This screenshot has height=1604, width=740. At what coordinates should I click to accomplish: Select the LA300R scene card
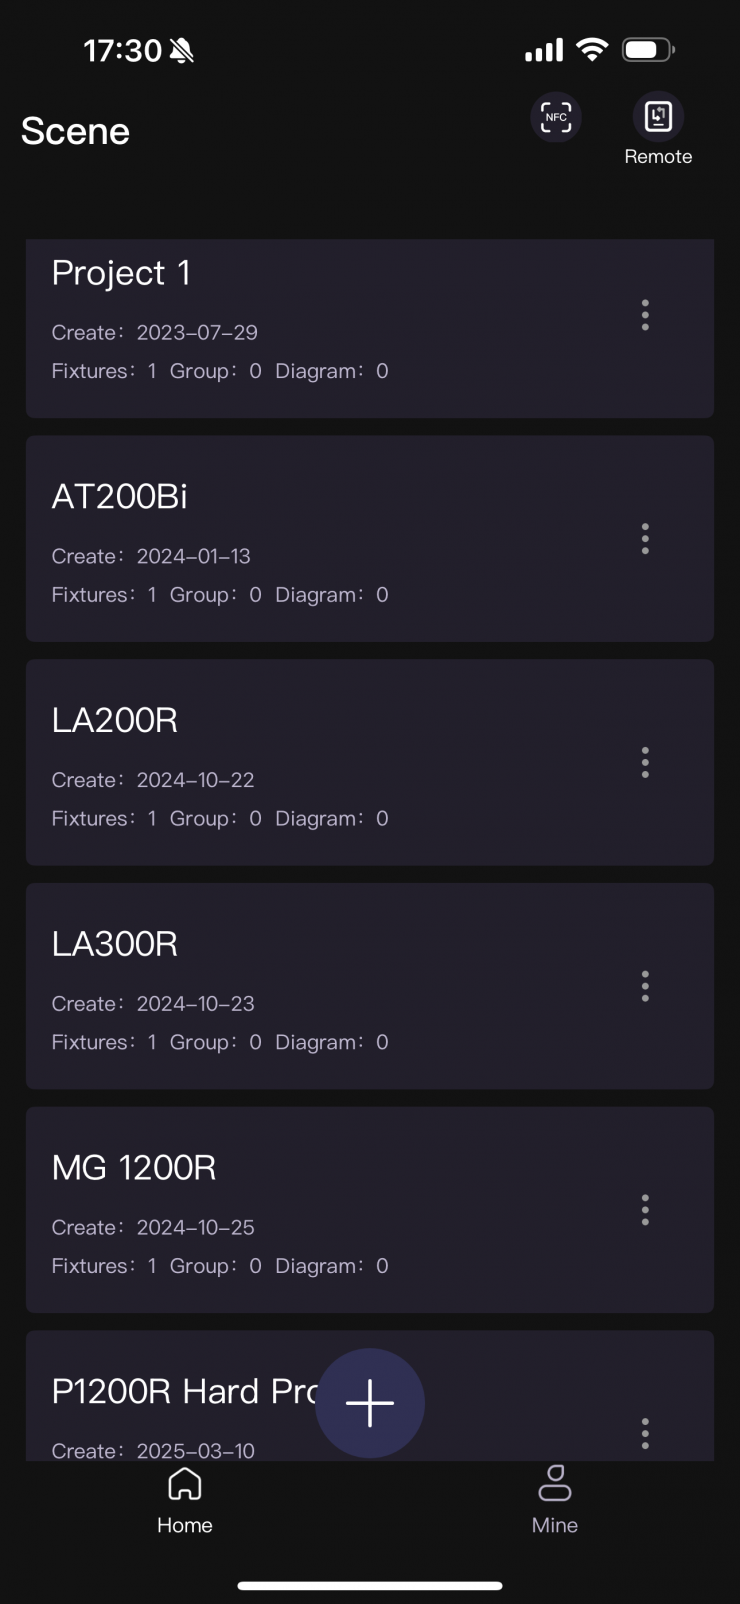click(300, 988)
